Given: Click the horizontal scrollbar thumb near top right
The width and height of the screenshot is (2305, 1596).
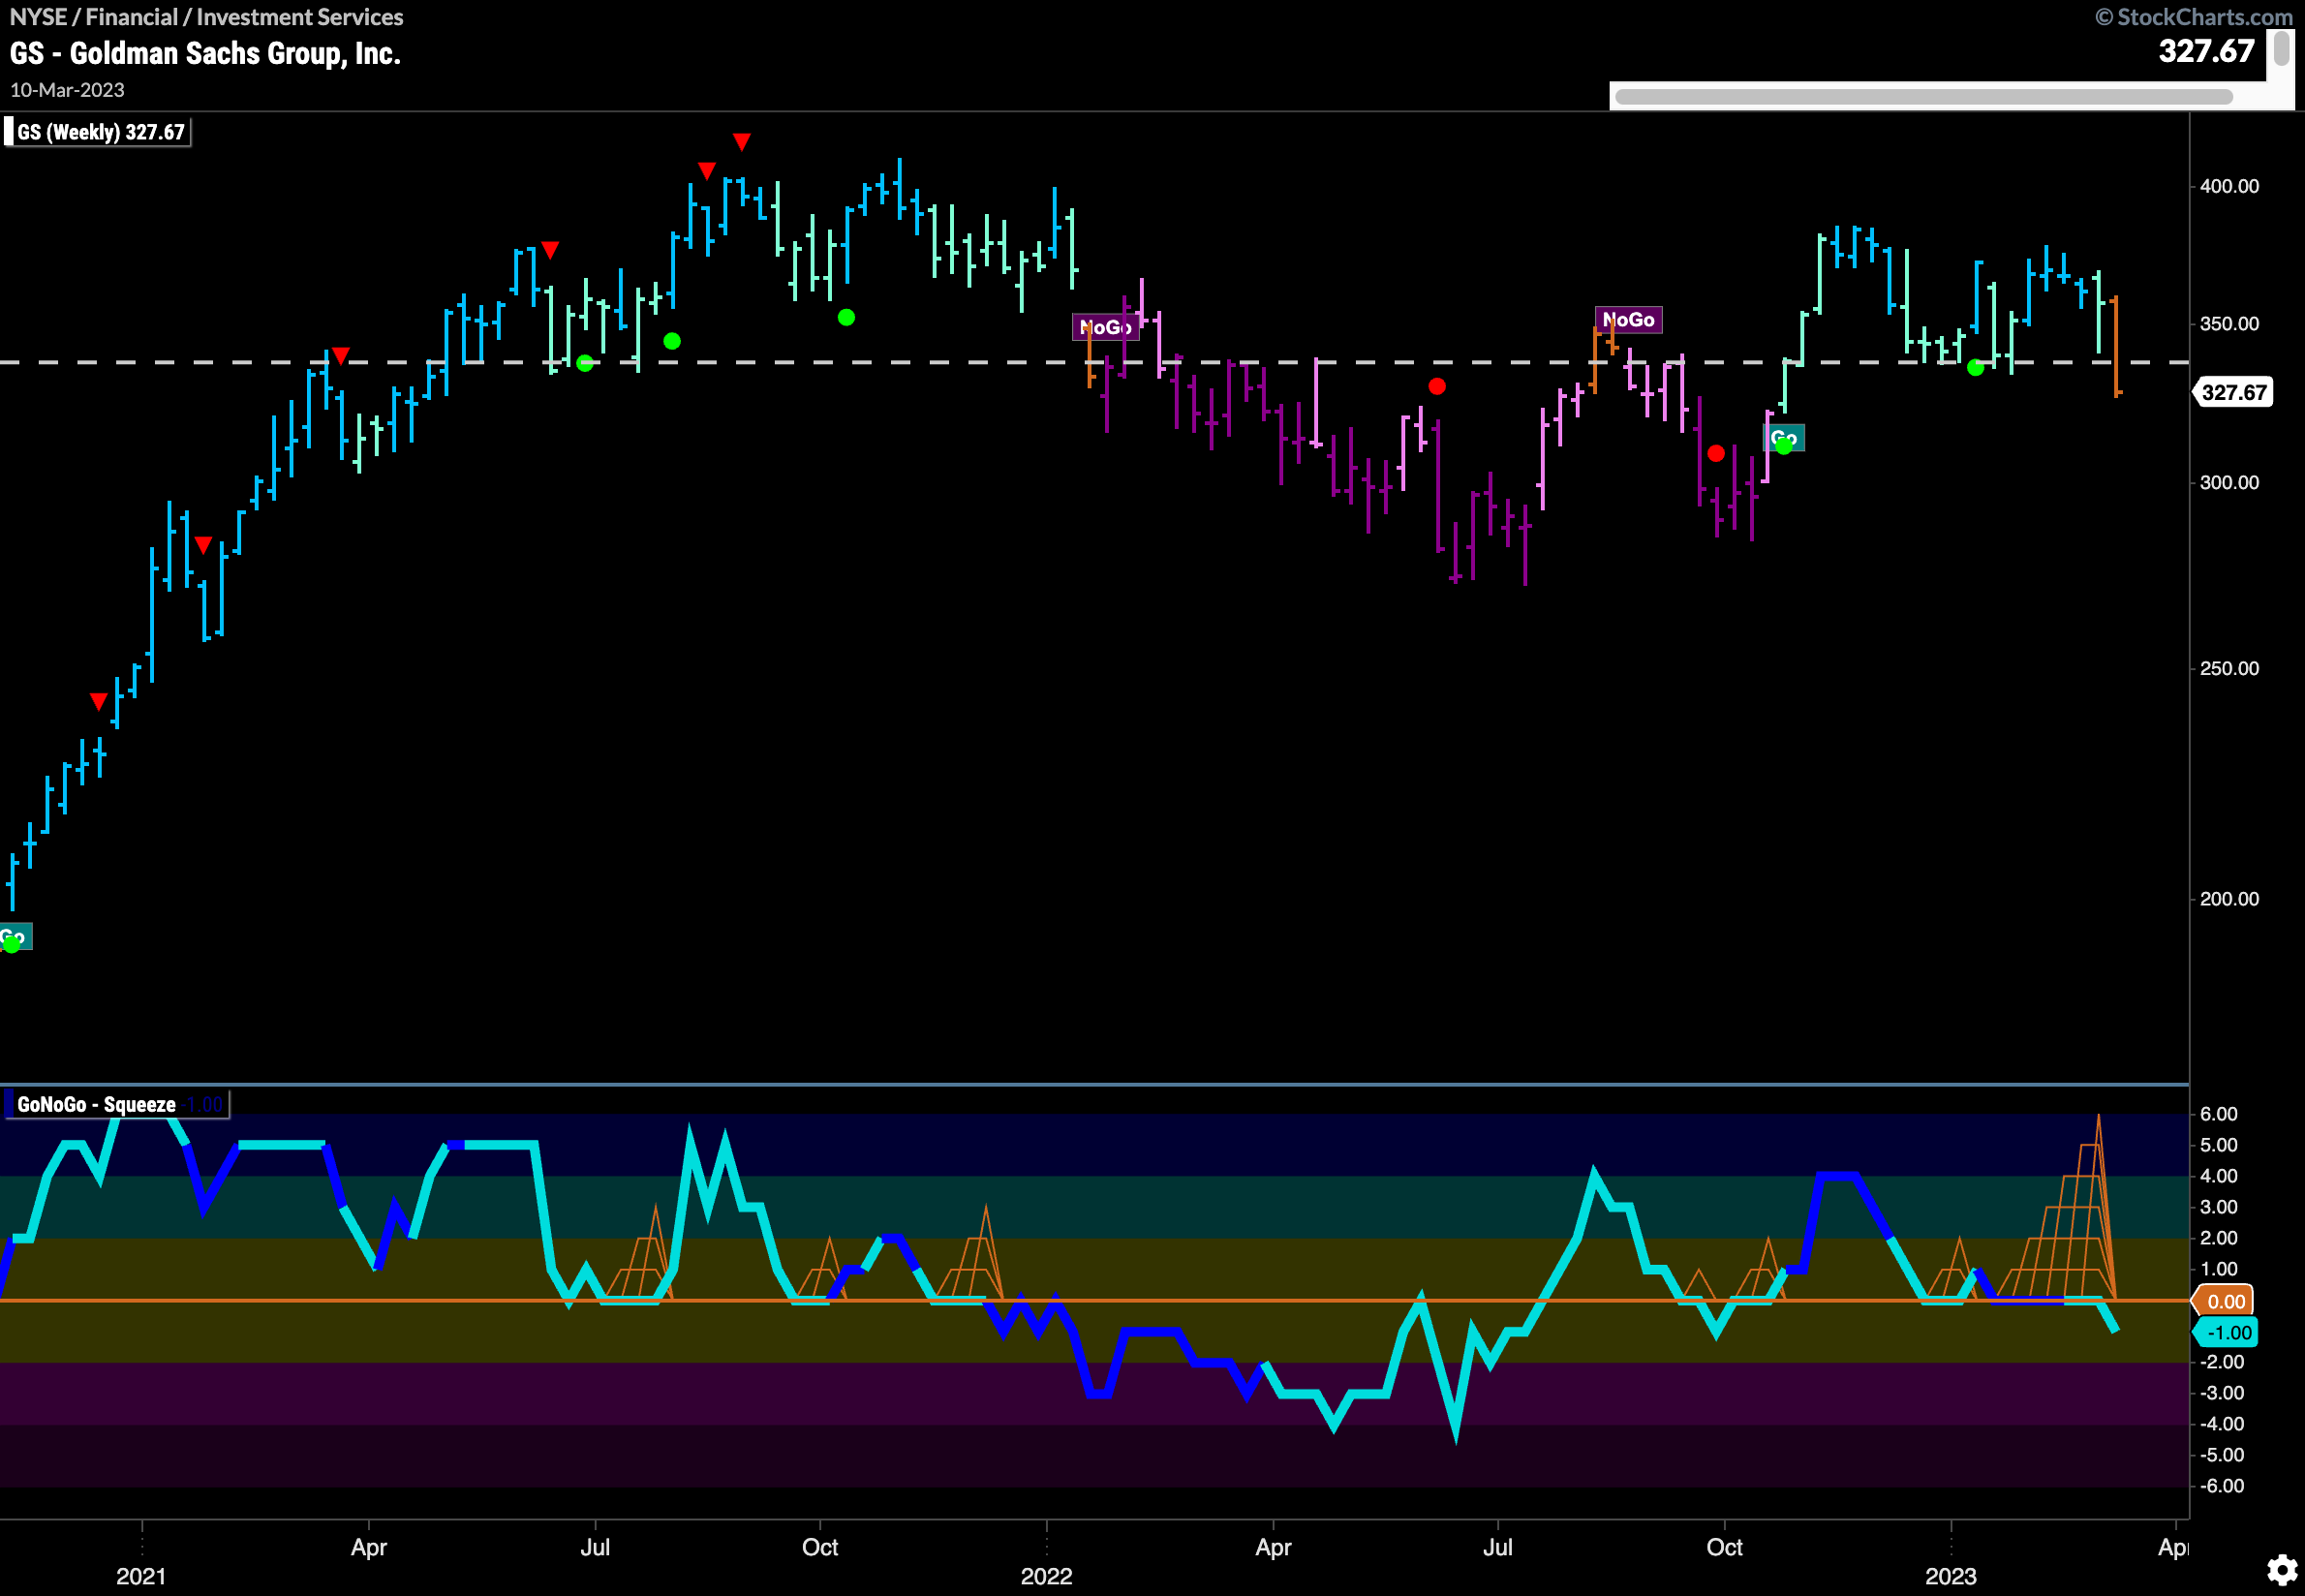Looking at the screenshot, I should (x=1922, y=96).
